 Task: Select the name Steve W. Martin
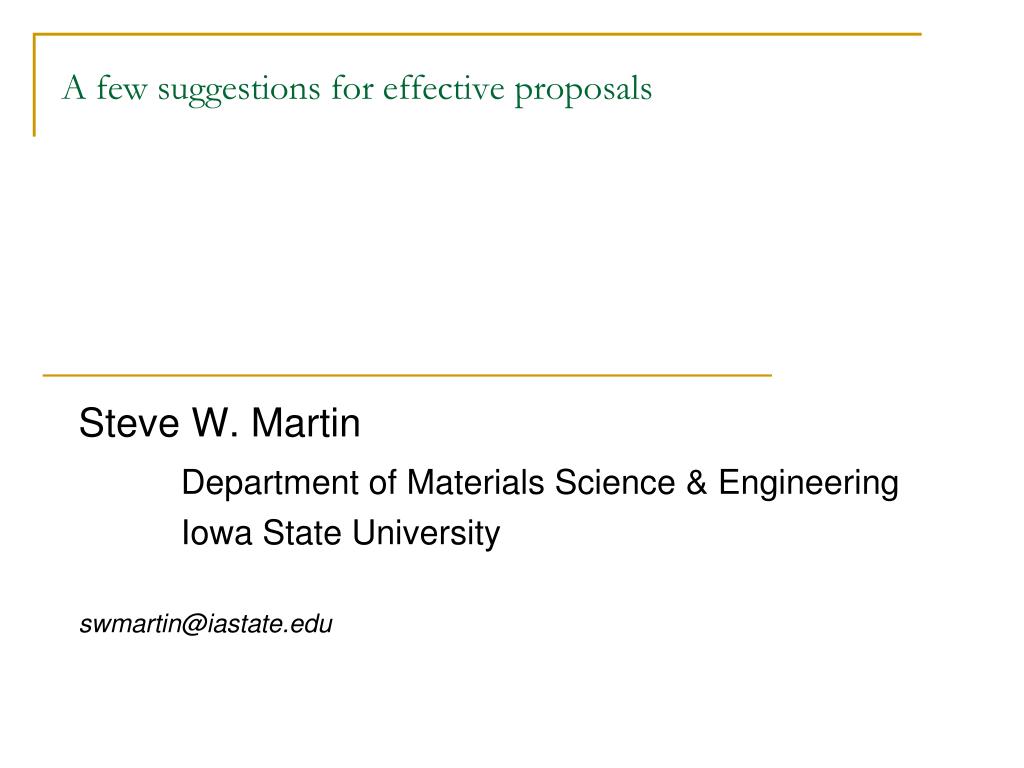(x=219, y=423)
